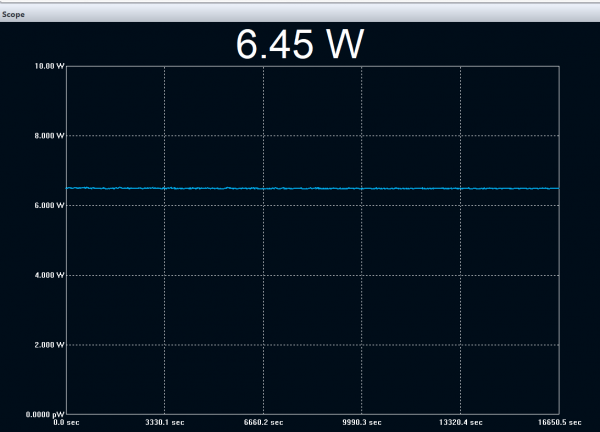Image resolution: width=600 pixels, height=432 pixels.
Task: Click grid intersection of 2.000 W and 3330.1 sec
Action: coord(164,344)
